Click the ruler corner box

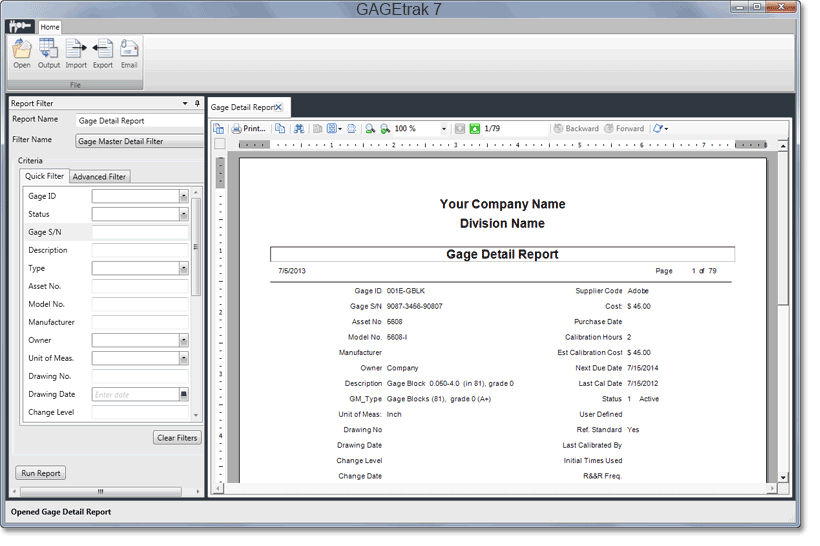tap(220, 144)
